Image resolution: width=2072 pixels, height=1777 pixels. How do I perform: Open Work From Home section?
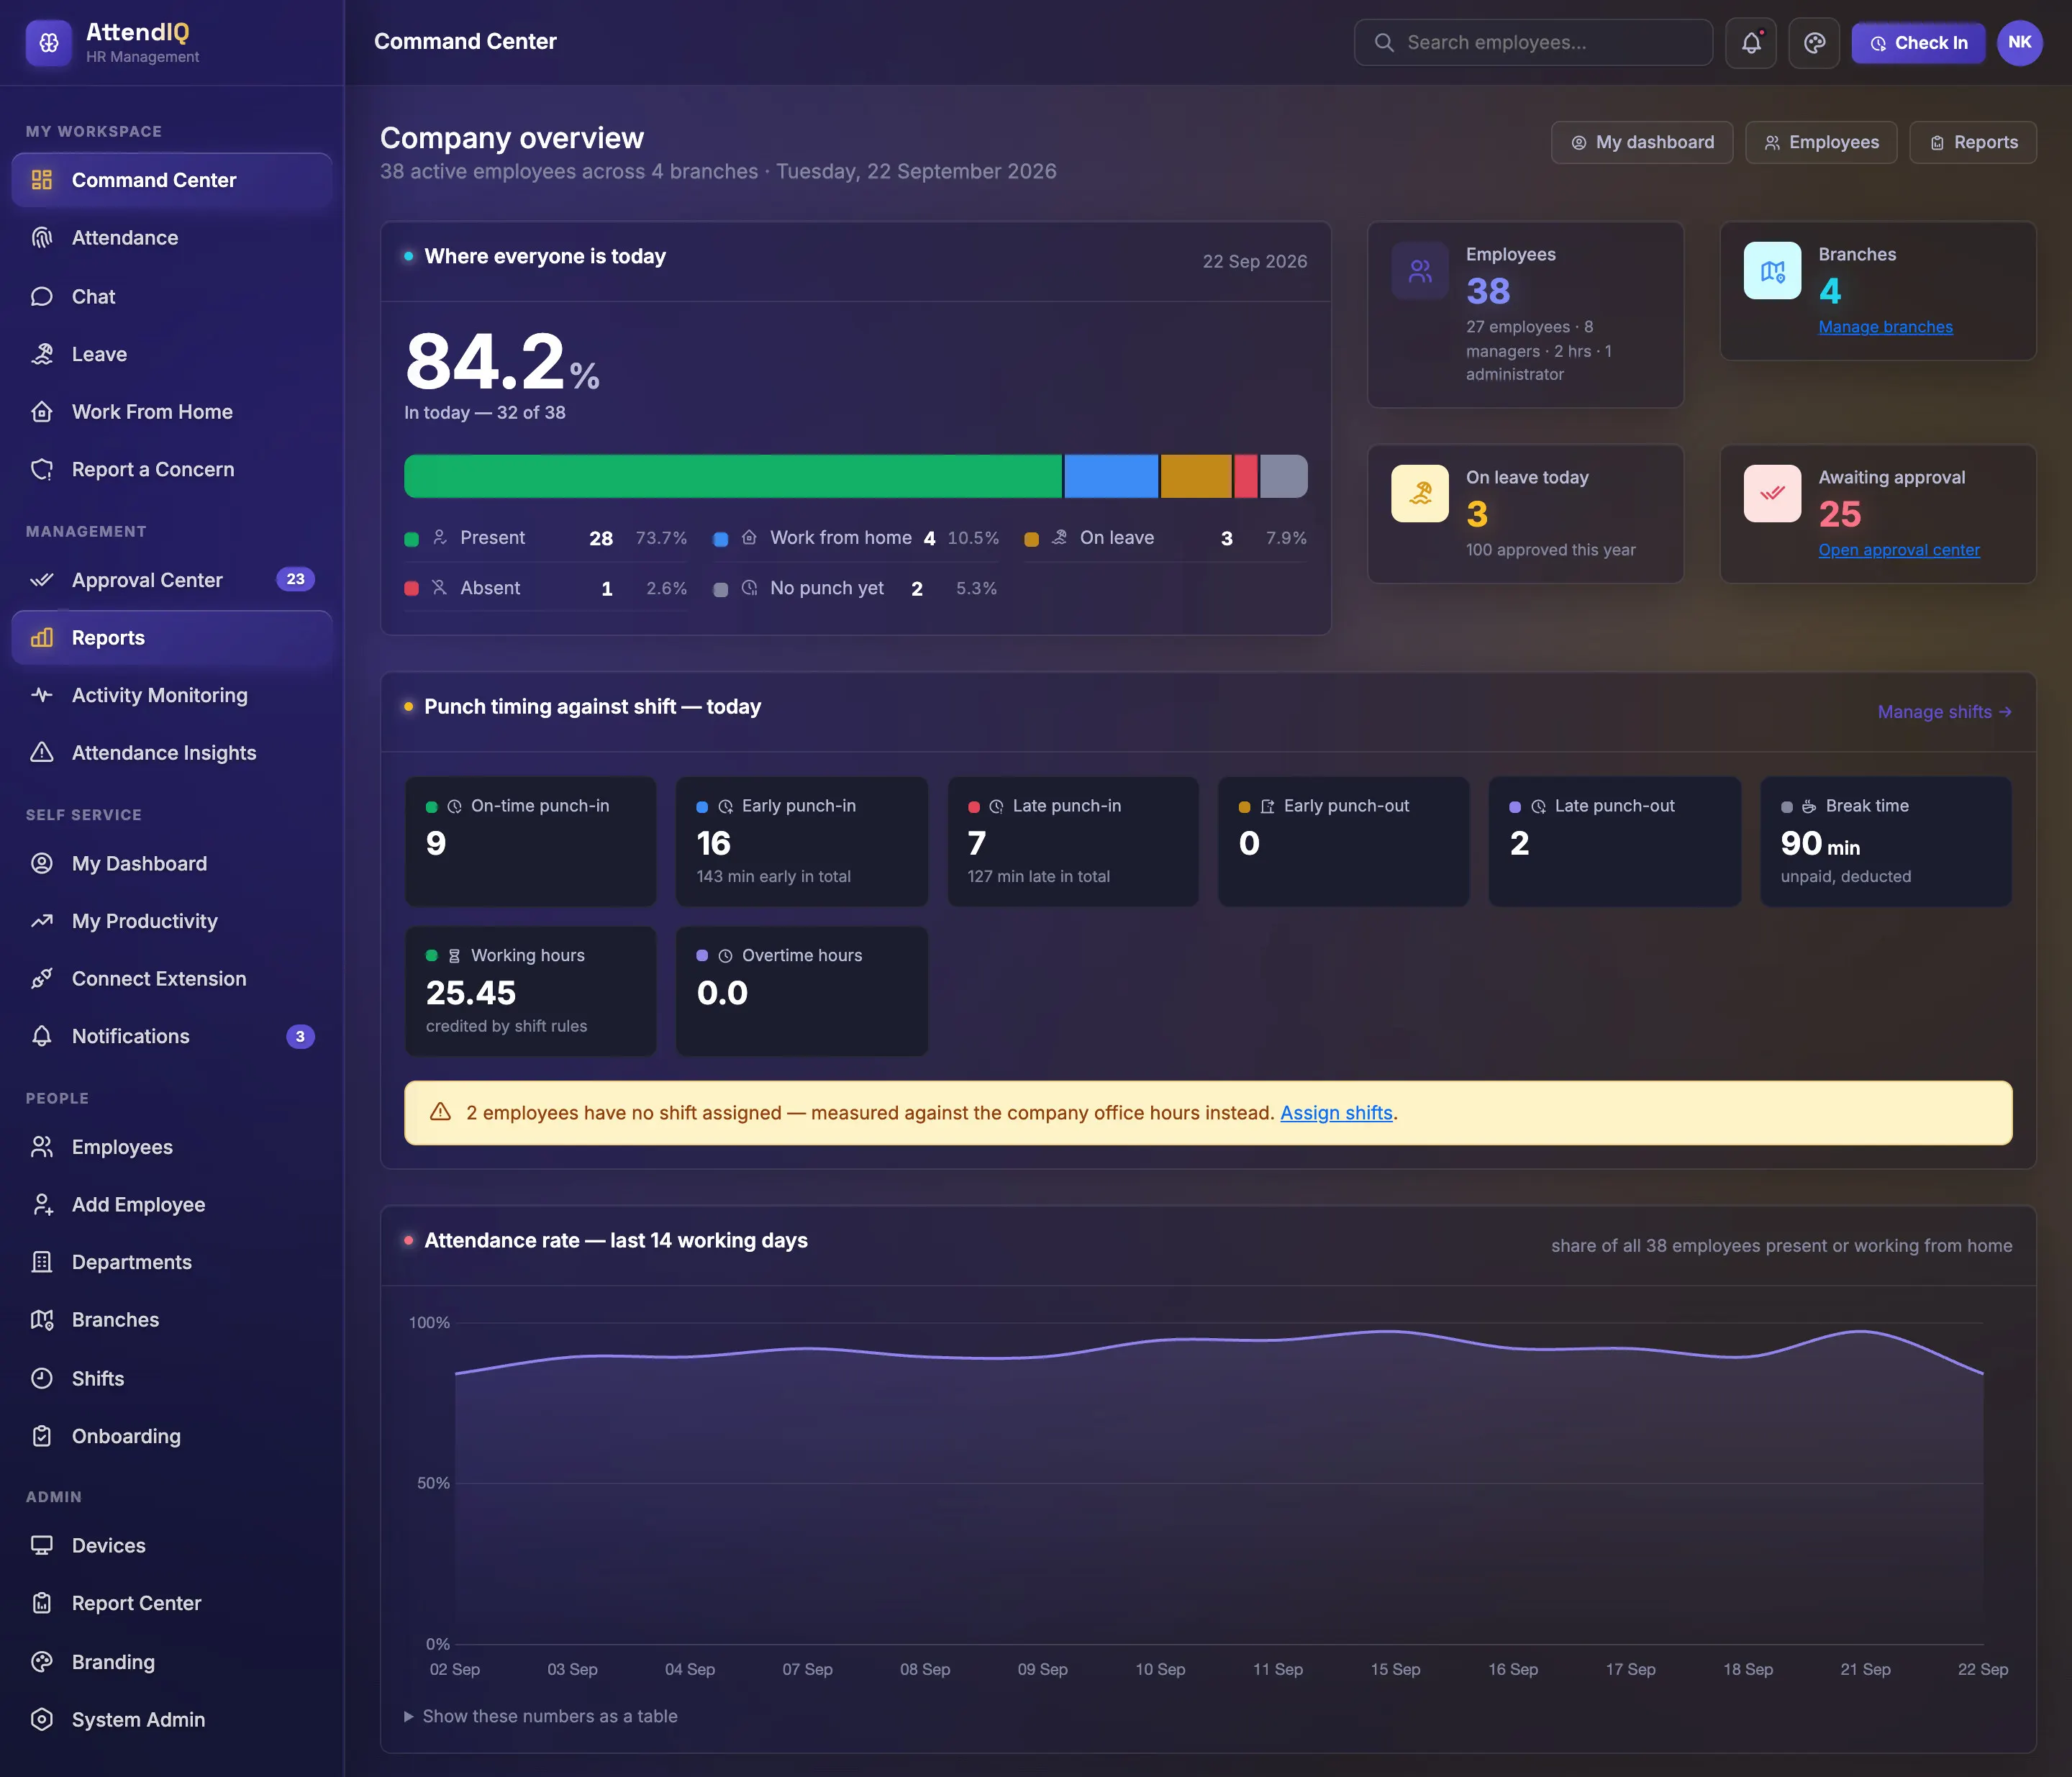(172, 412)
